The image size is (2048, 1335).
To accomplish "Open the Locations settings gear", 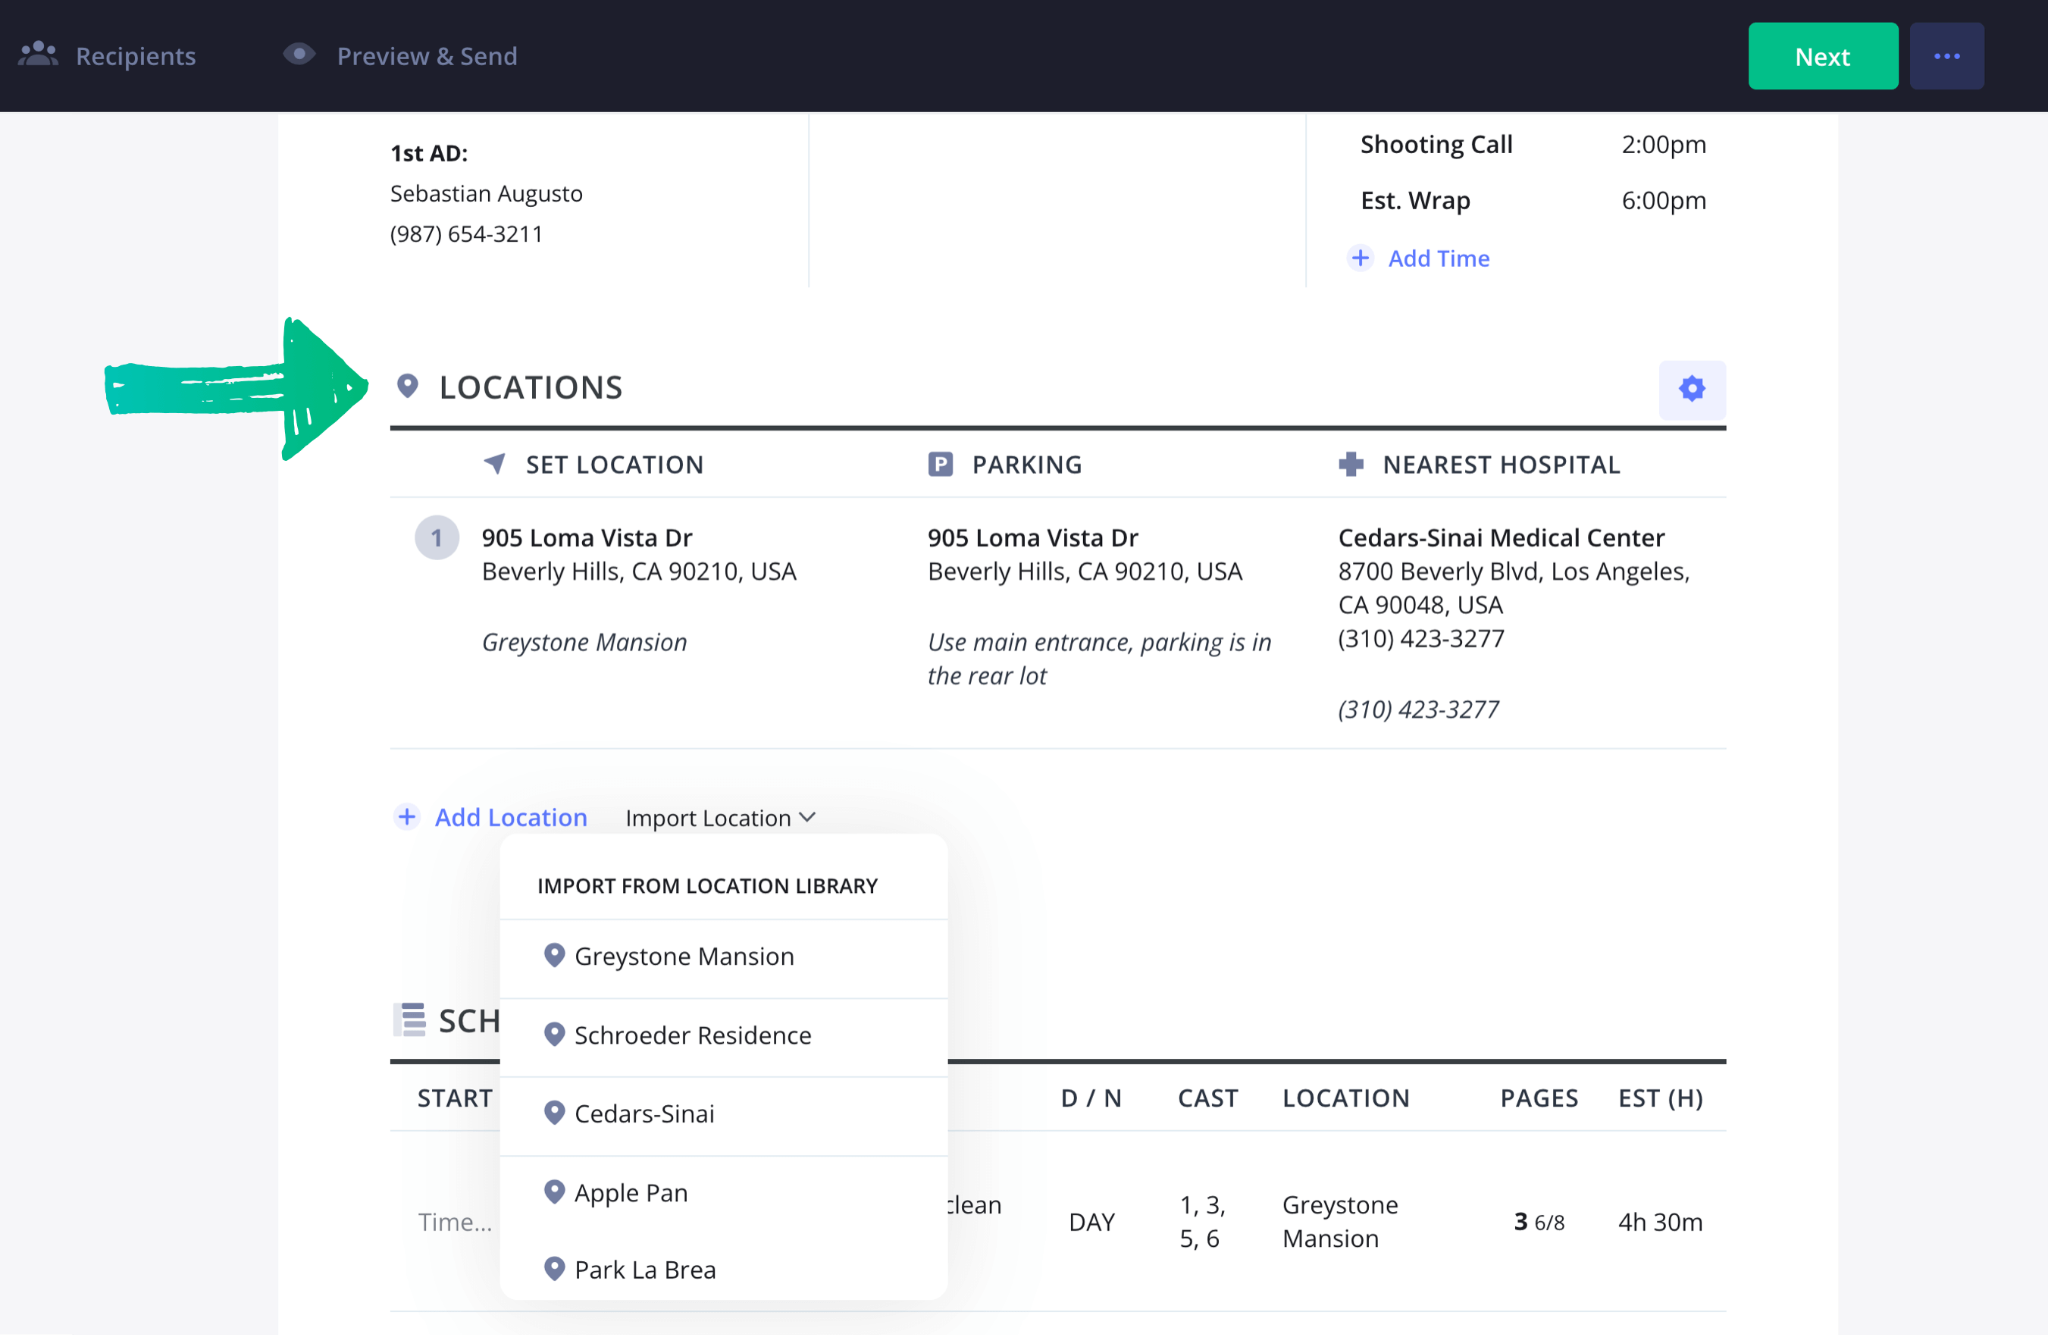I will coord(1691,389).
